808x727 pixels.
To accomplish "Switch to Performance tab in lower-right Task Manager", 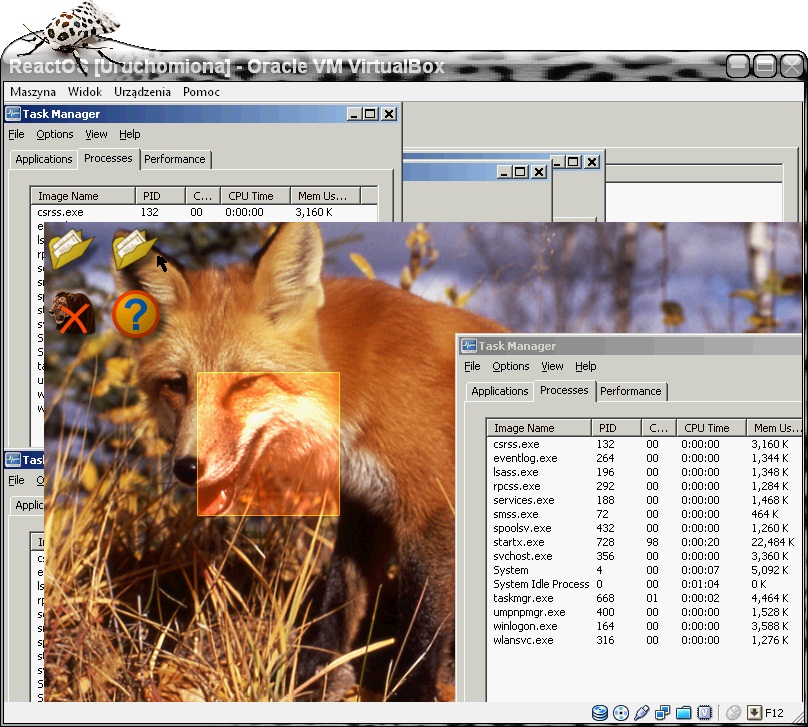I will (x=631, y=391).
